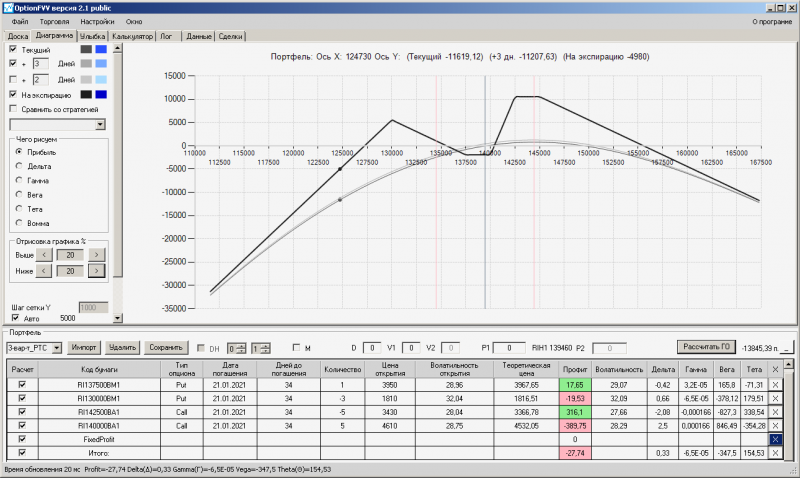Image resolution: width=800 pixels, height=478 pixels.
Task: Open the О програме menu
Action: click(x=772, y=21)
